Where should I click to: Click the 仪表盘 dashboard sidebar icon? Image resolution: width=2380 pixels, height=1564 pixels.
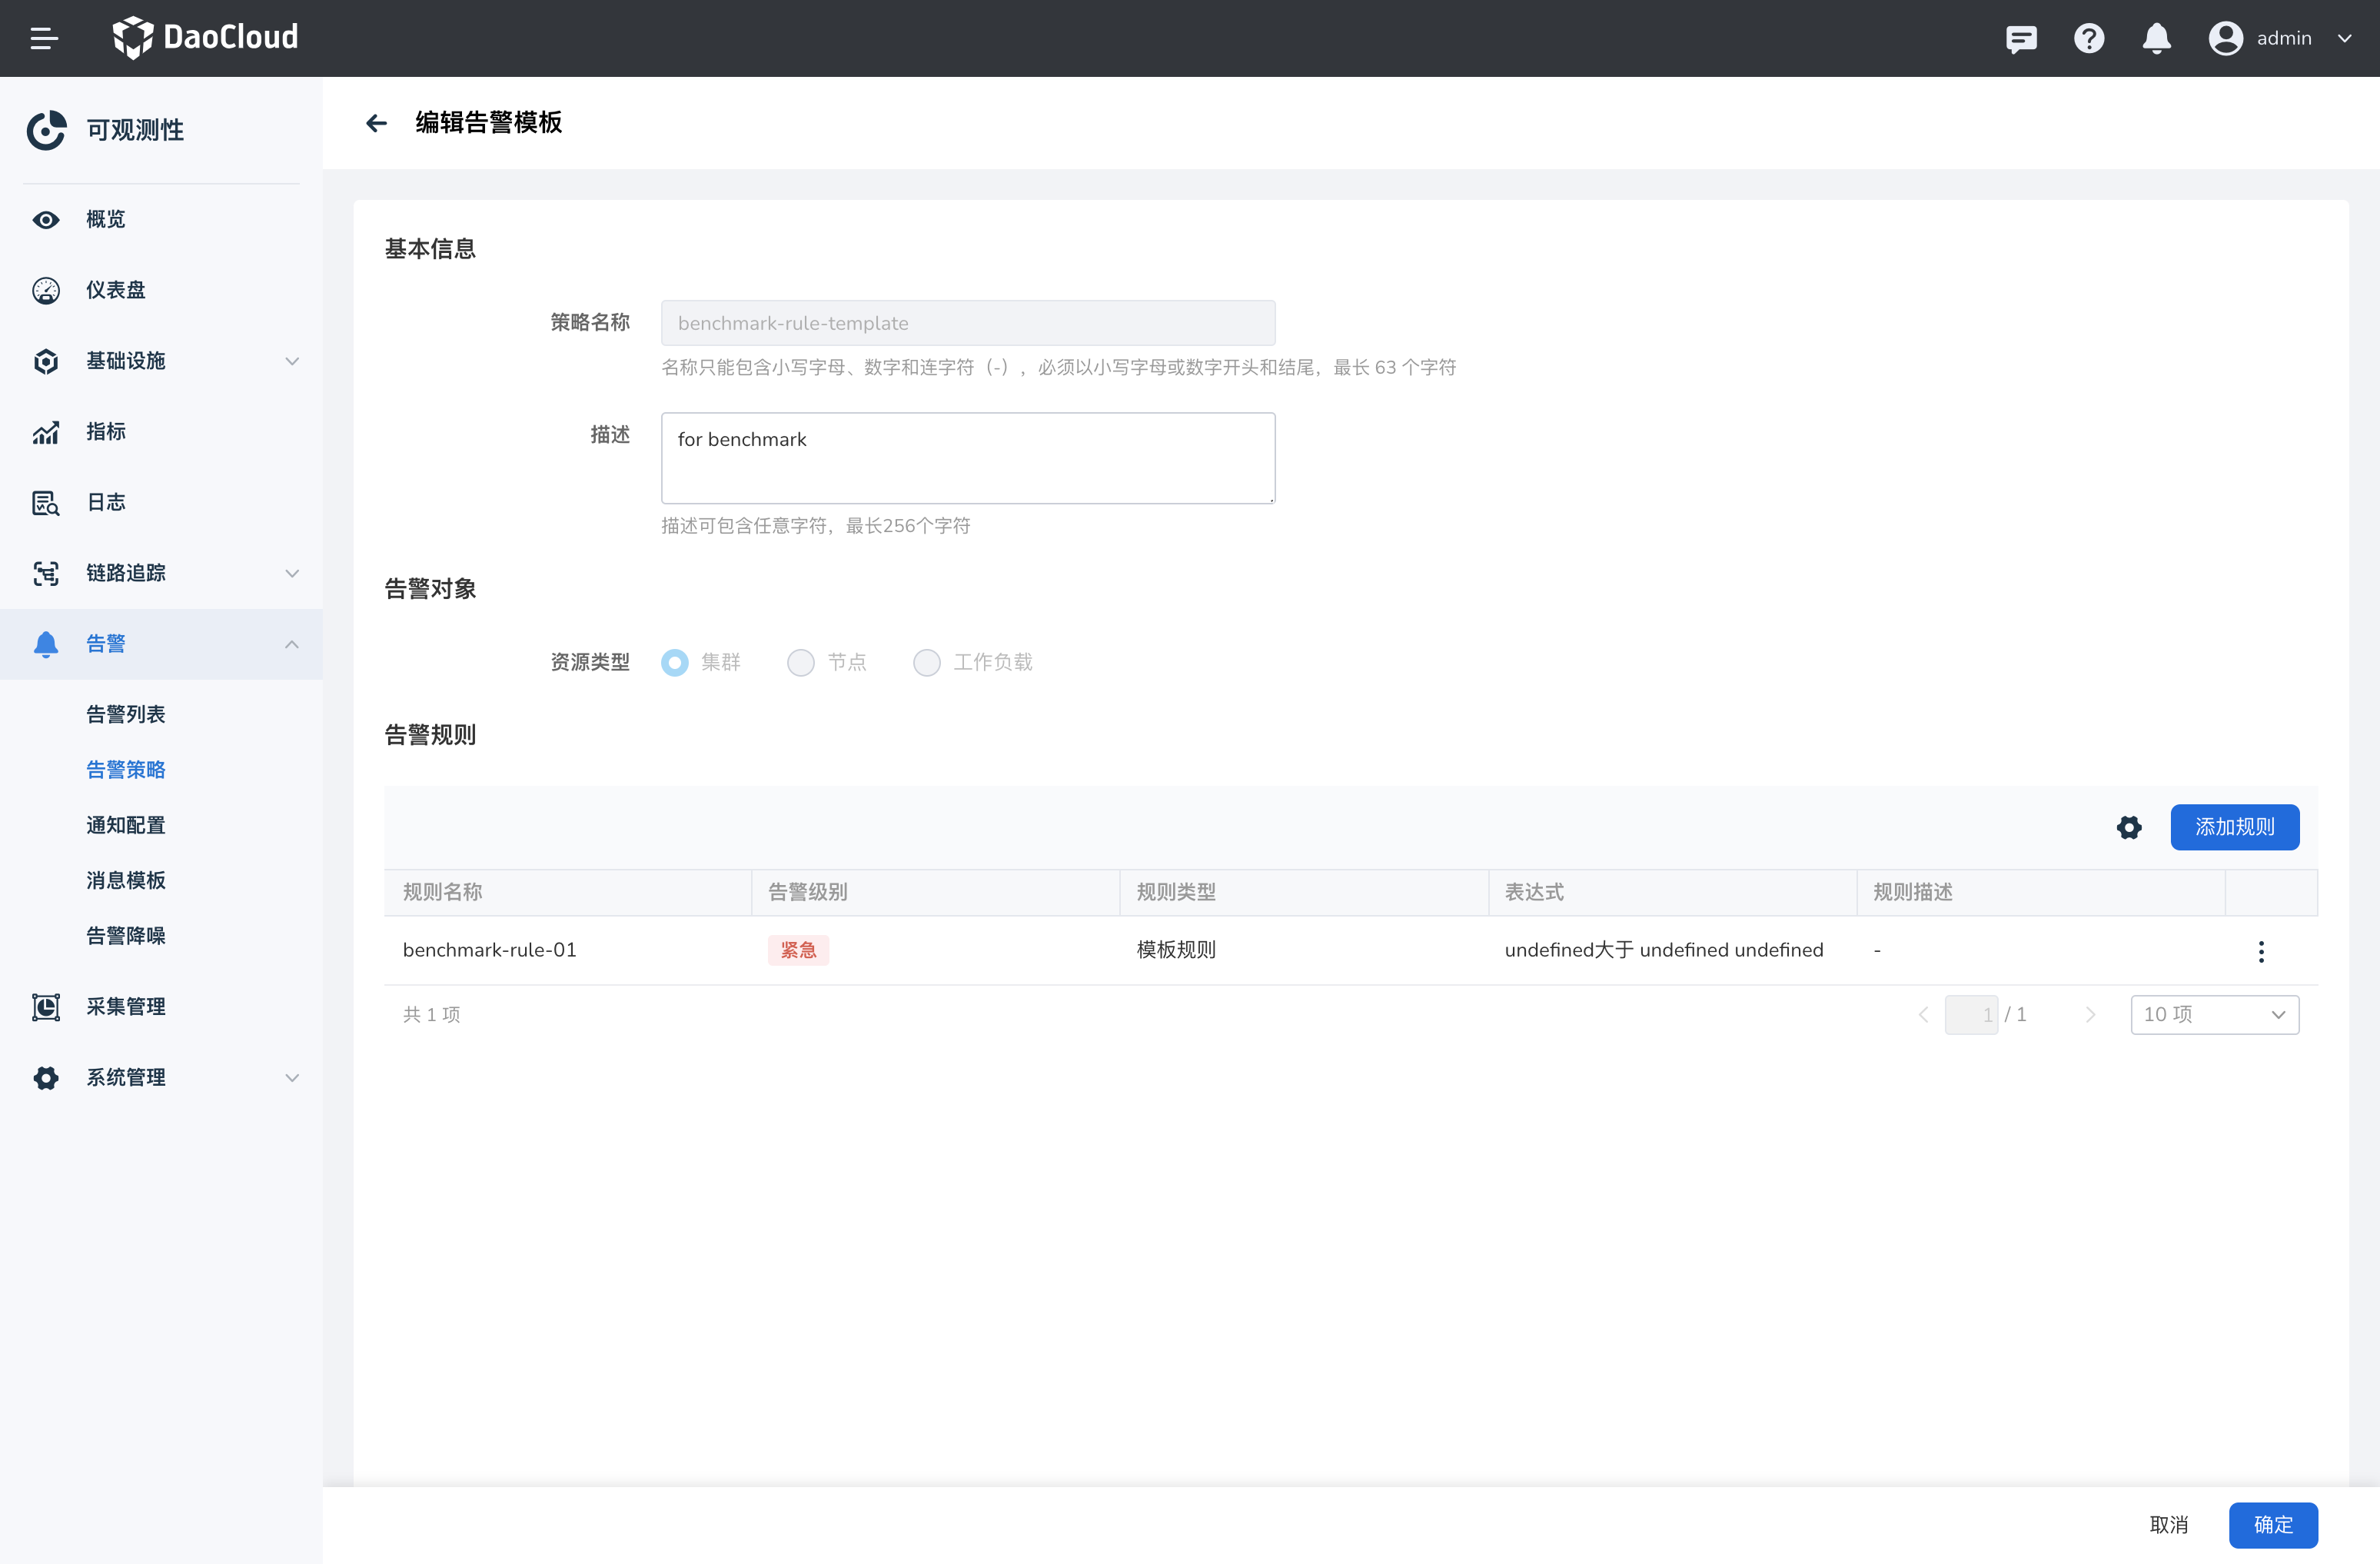tap(46, 290)
